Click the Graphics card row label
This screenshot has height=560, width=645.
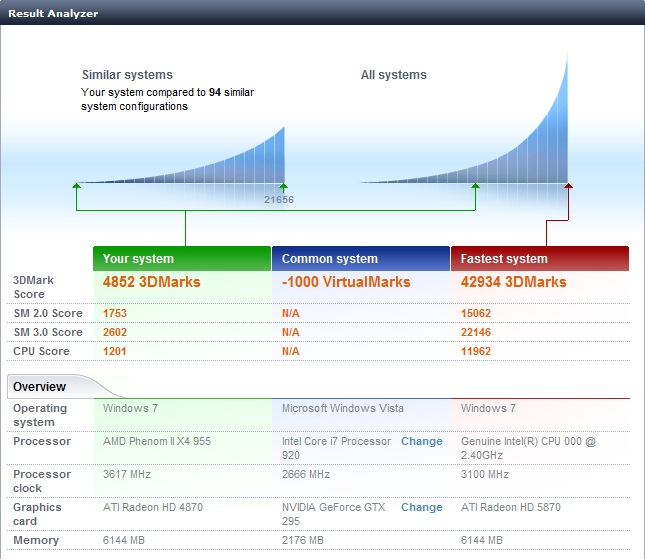pos(37,513)
